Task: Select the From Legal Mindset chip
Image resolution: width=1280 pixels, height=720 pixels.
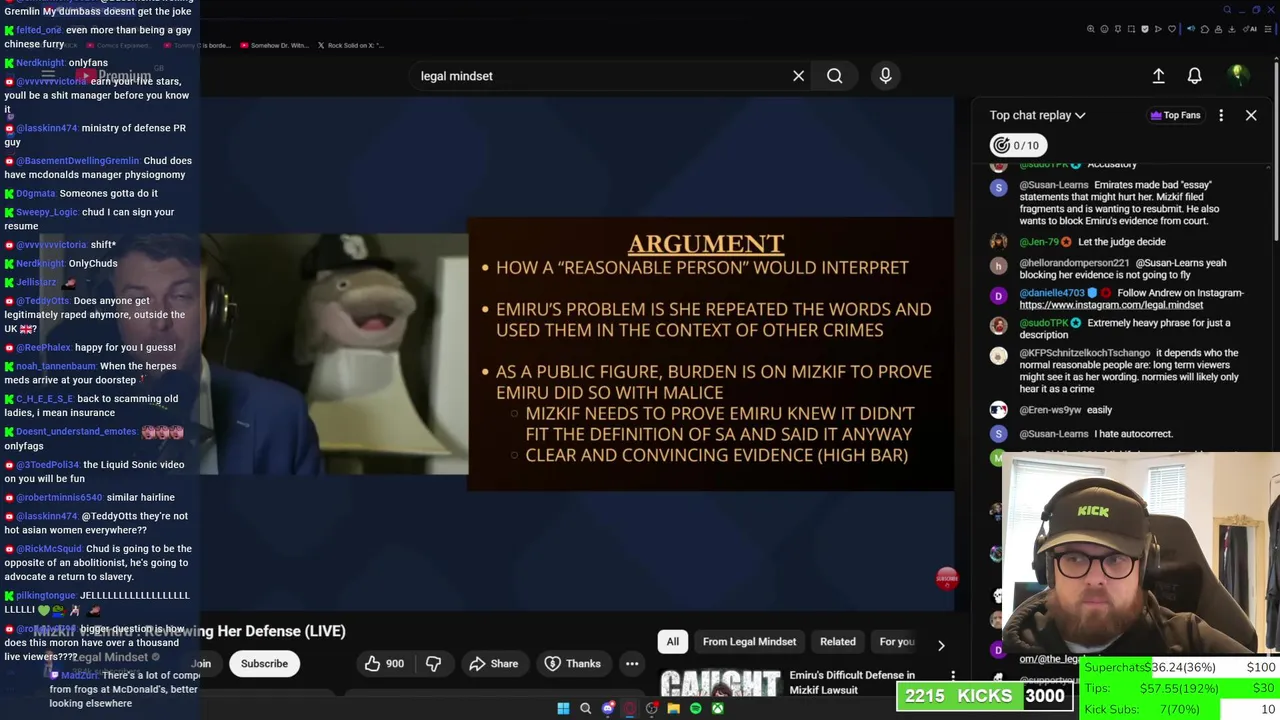Action: click(x=749, y=642)
